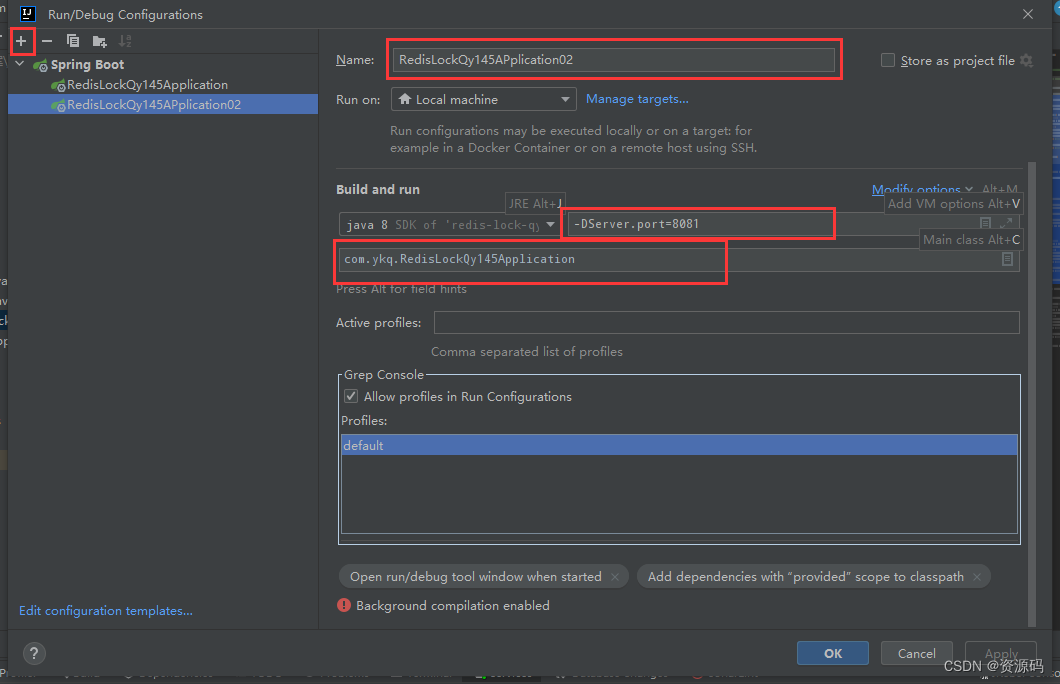Browse for the main class
Image resolution: width=1060 pixels, height=684 pixels.
[x=1007, y=260]
